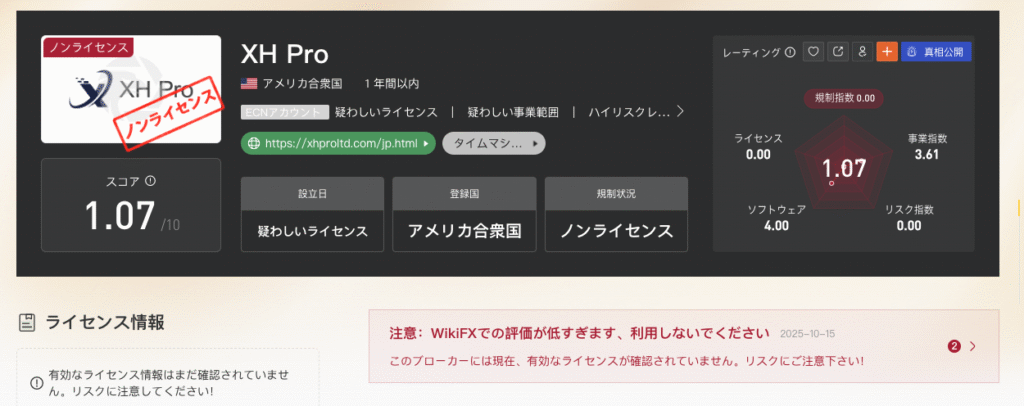Click the 真相公開 blue button

pos(936,51)
